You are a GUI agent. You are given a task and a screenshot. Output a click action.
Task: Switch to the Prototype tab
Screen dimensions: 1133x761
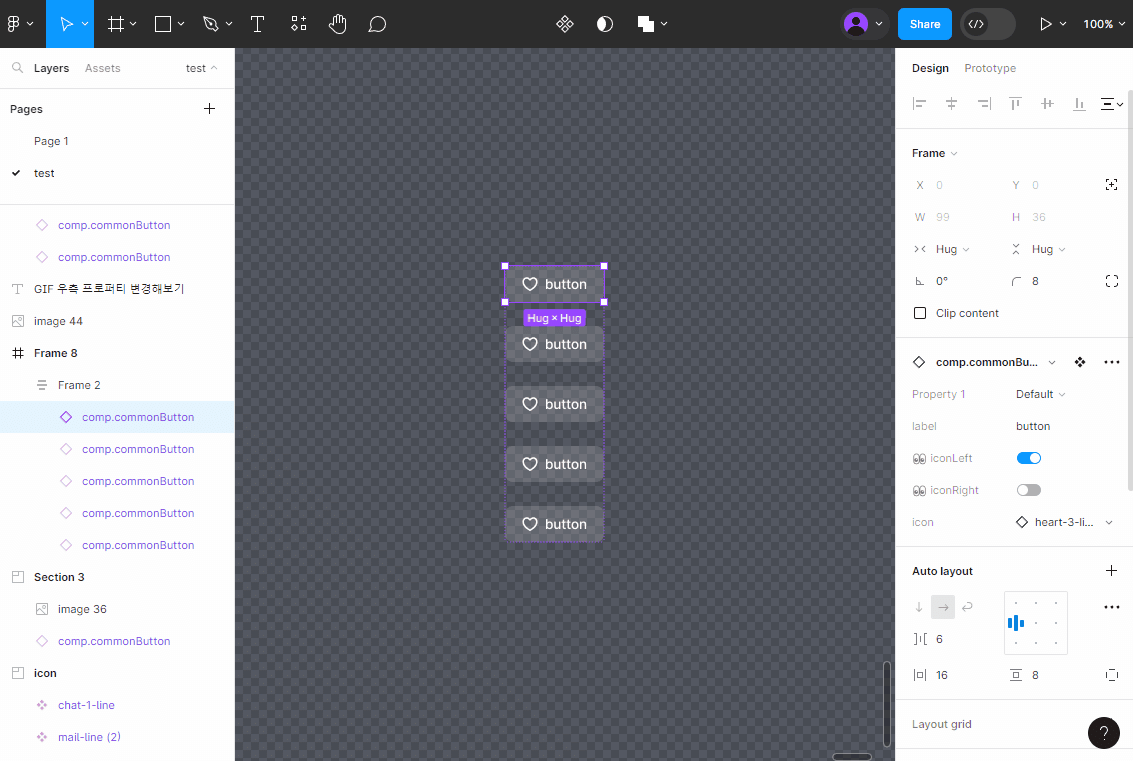pyautogui.click(x=990, y=68)
